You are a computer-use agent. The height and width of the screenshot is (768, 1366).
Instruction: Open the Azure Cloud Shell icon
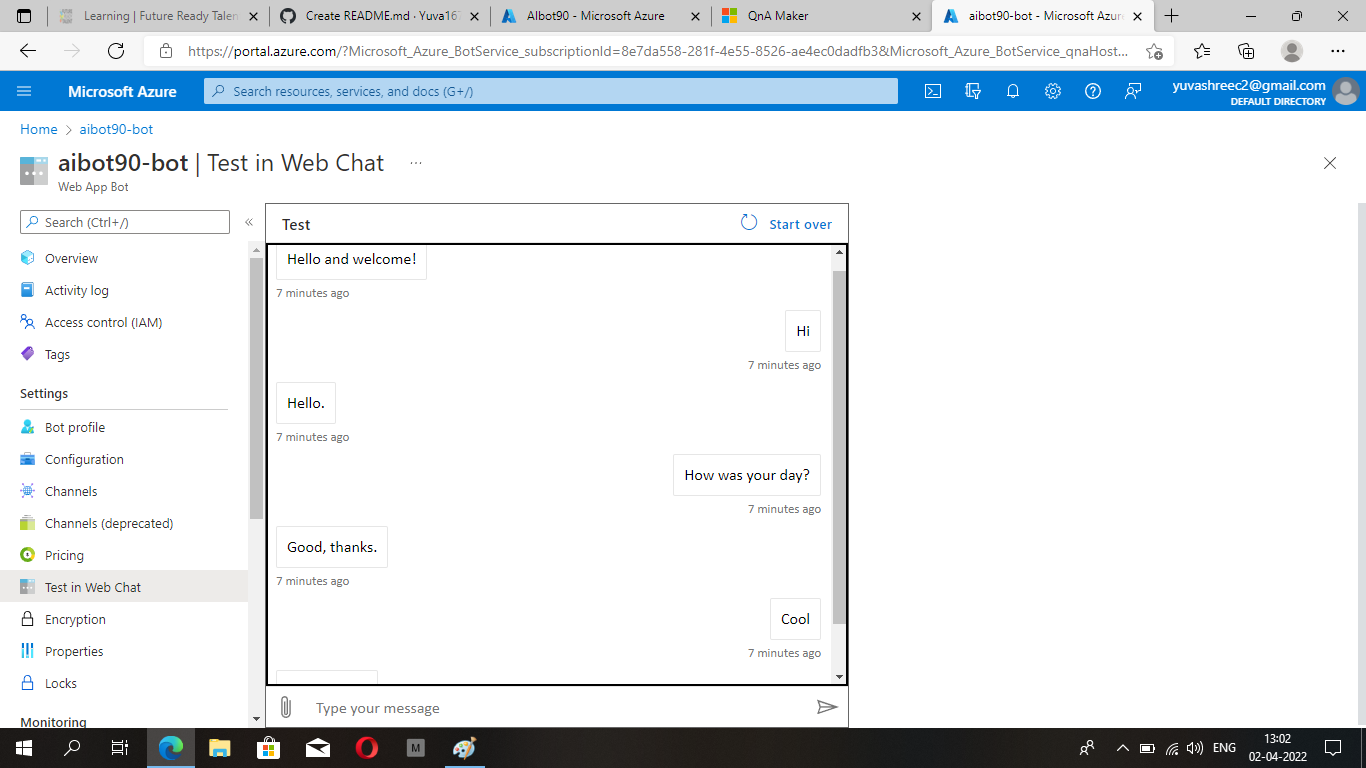click(x=932, y=91)
